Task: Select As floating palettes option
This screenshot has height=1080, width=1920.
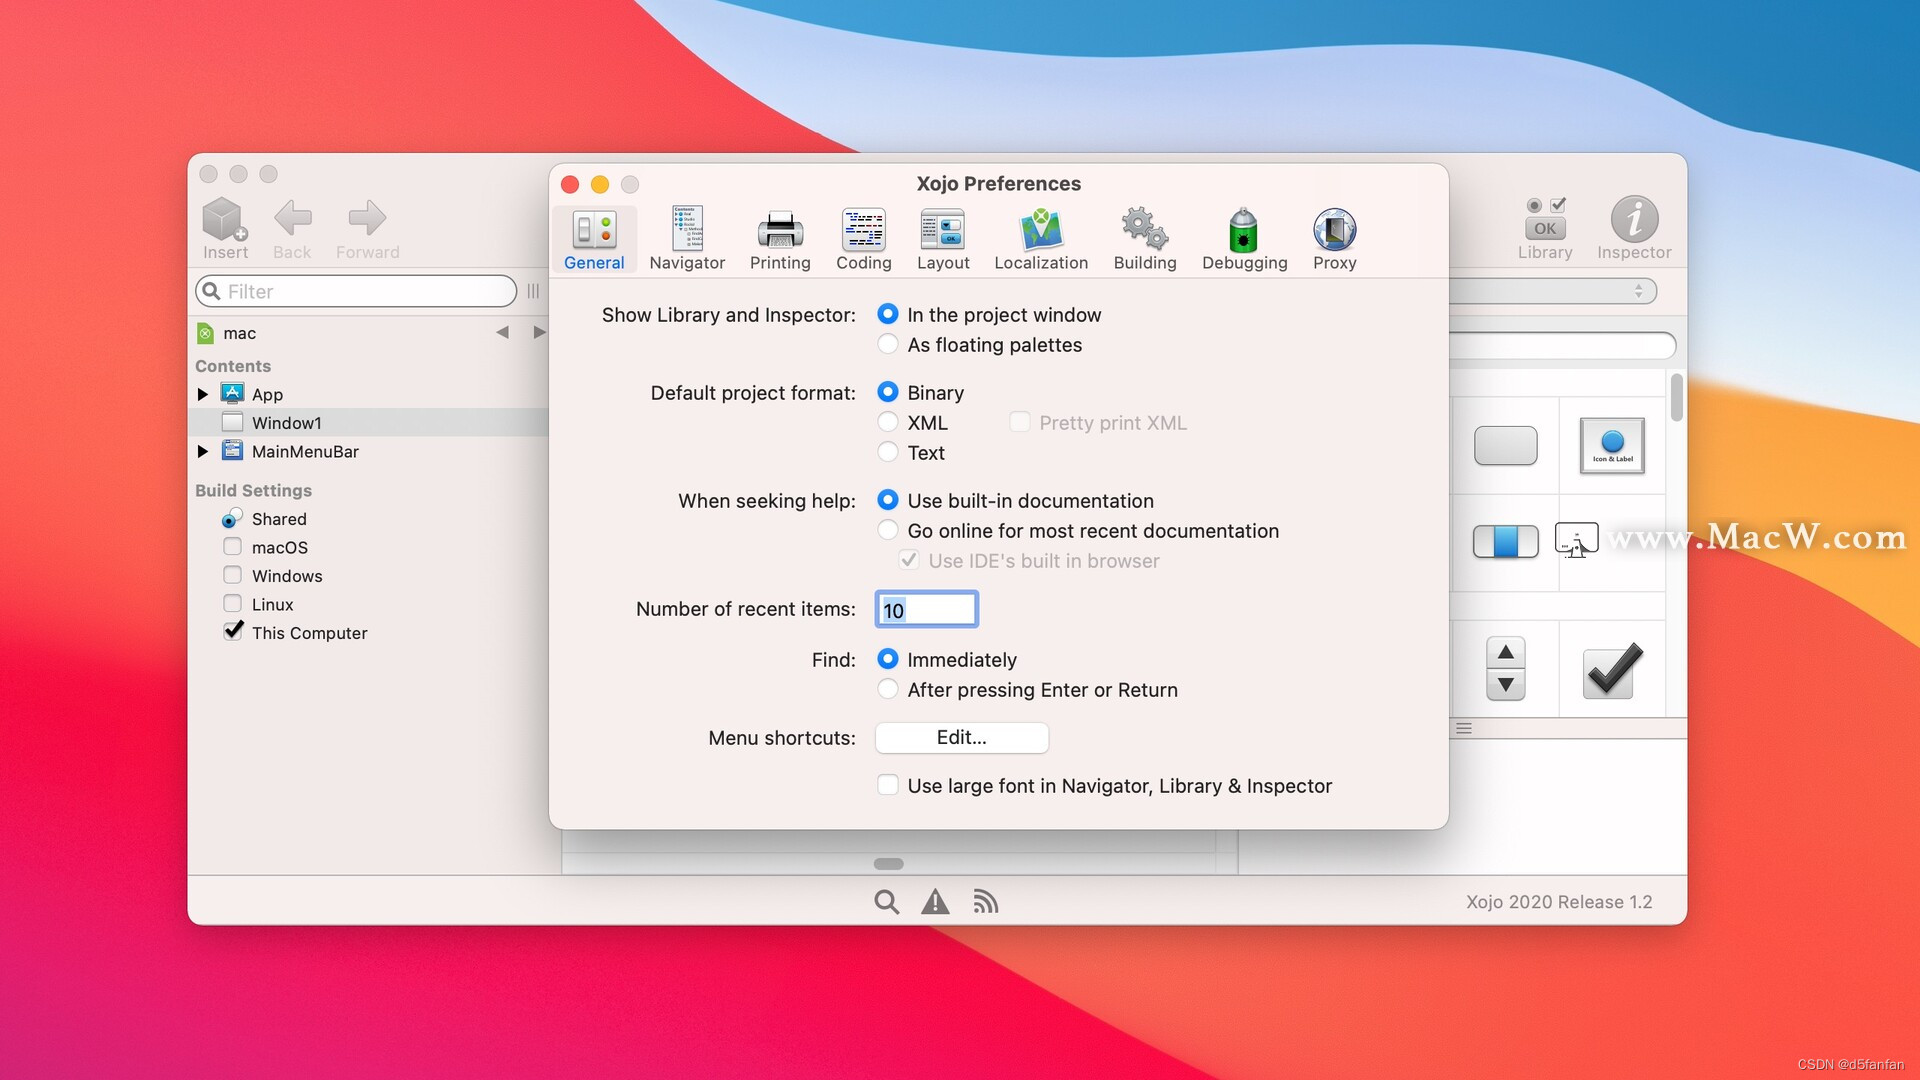Action: pyautogui.click(x=887, y=344)
